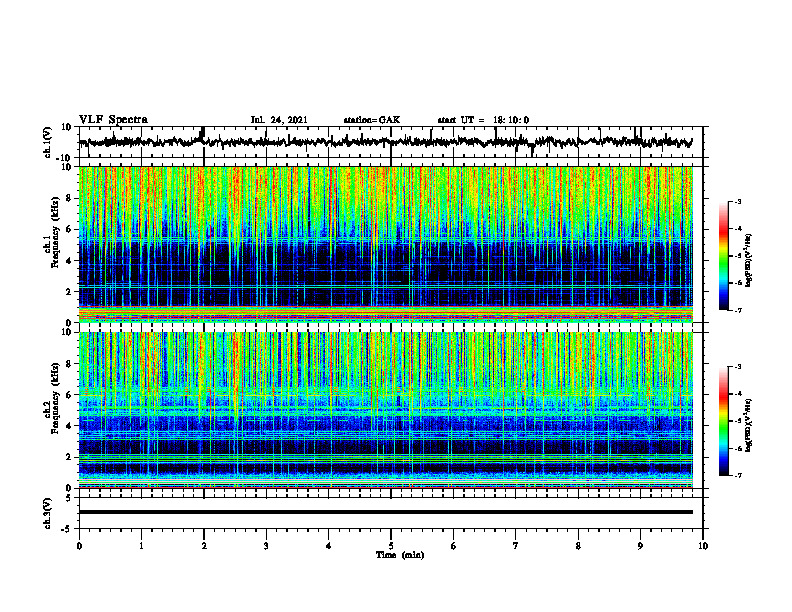Click time-axis tick label "9"
The height and width of the screenshot is (612, 792).
[x=640, y=546]
